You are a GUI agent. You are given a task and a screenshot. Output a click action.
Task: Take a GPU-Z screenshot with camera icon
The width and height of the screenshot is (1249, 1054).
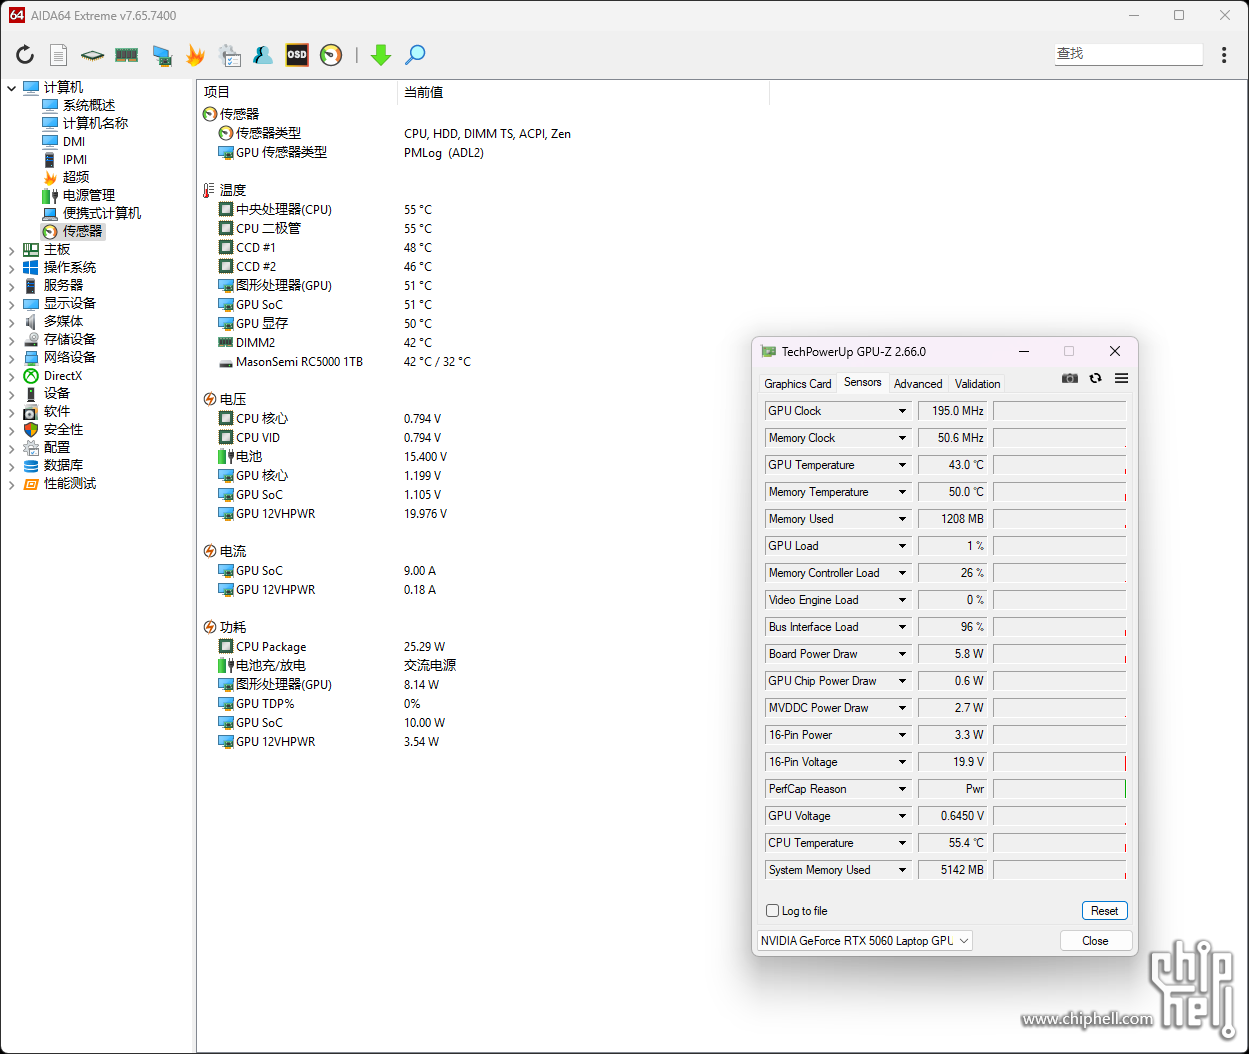pos(1070,378)
